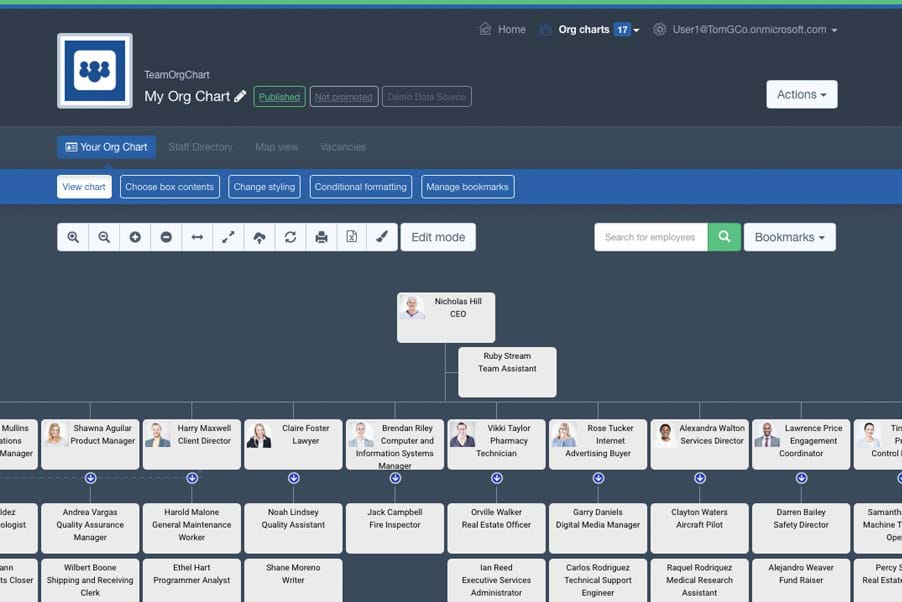Image resolution: width=902 pixels, height=602 pixels.
Task: Click the zoom in magnifier icon
Action: pos(73,237)
